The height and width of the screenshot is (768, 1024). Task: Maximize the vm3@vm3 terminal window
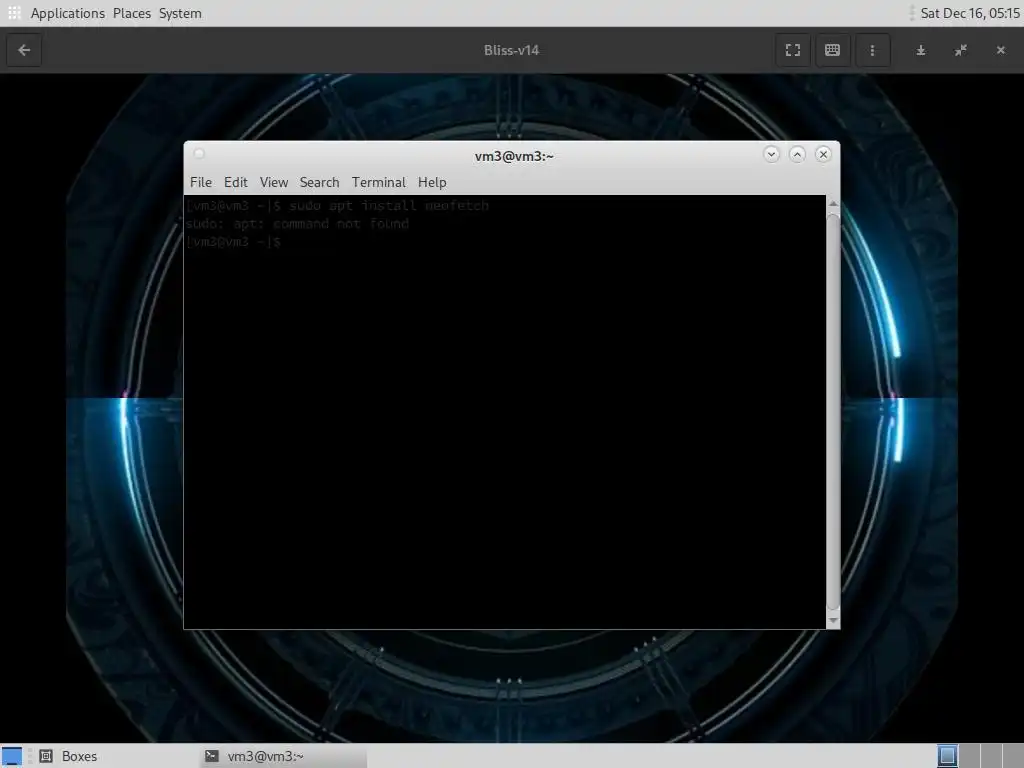pyautogui.click(x=797, y=154)
